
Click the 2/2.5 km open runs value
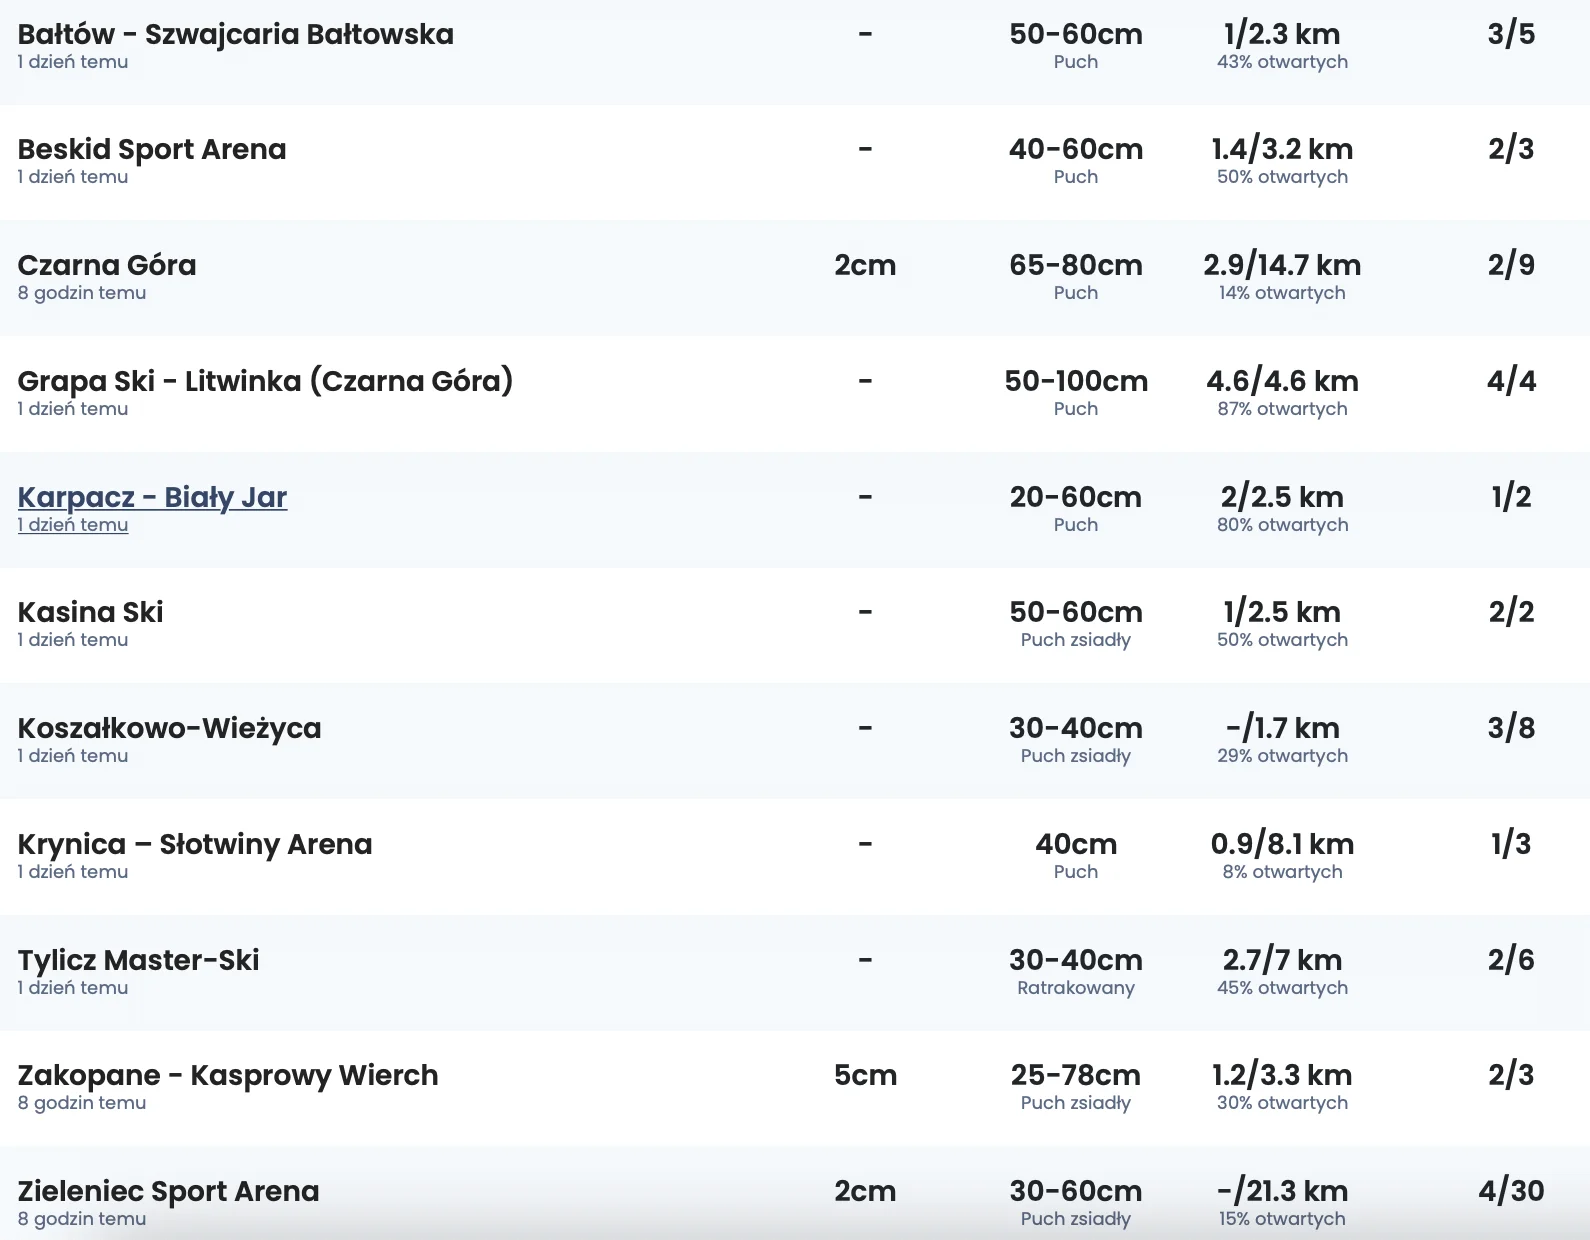click(x=1282, y=497)
